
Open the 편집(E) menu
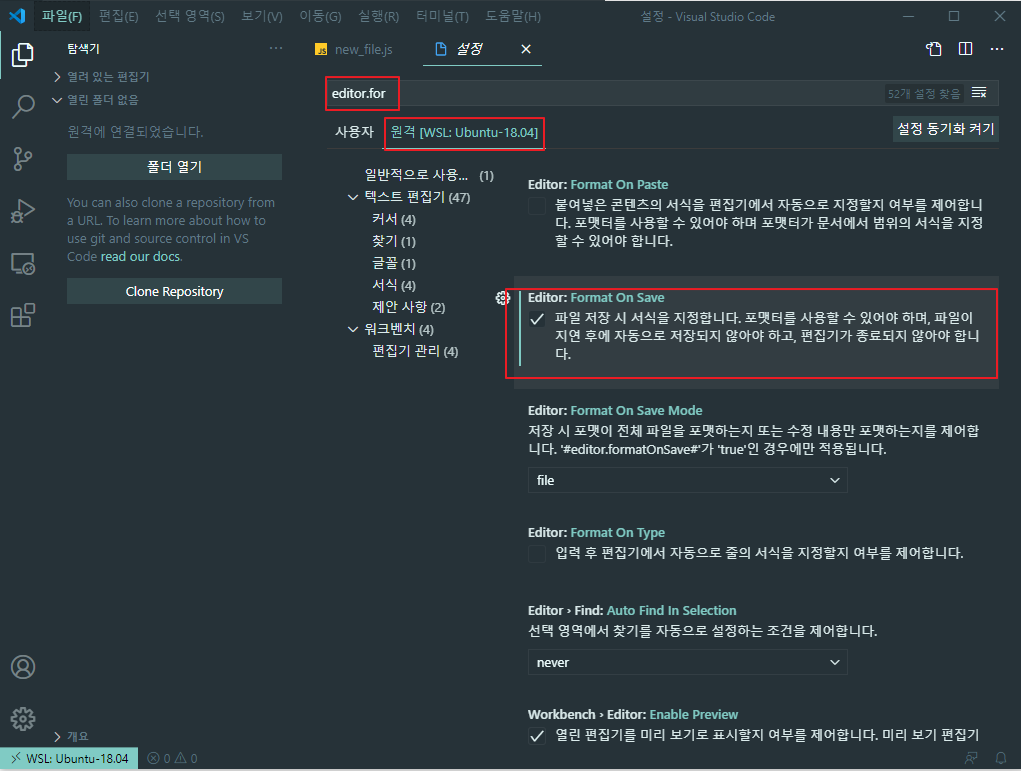(x=119, y=16)
